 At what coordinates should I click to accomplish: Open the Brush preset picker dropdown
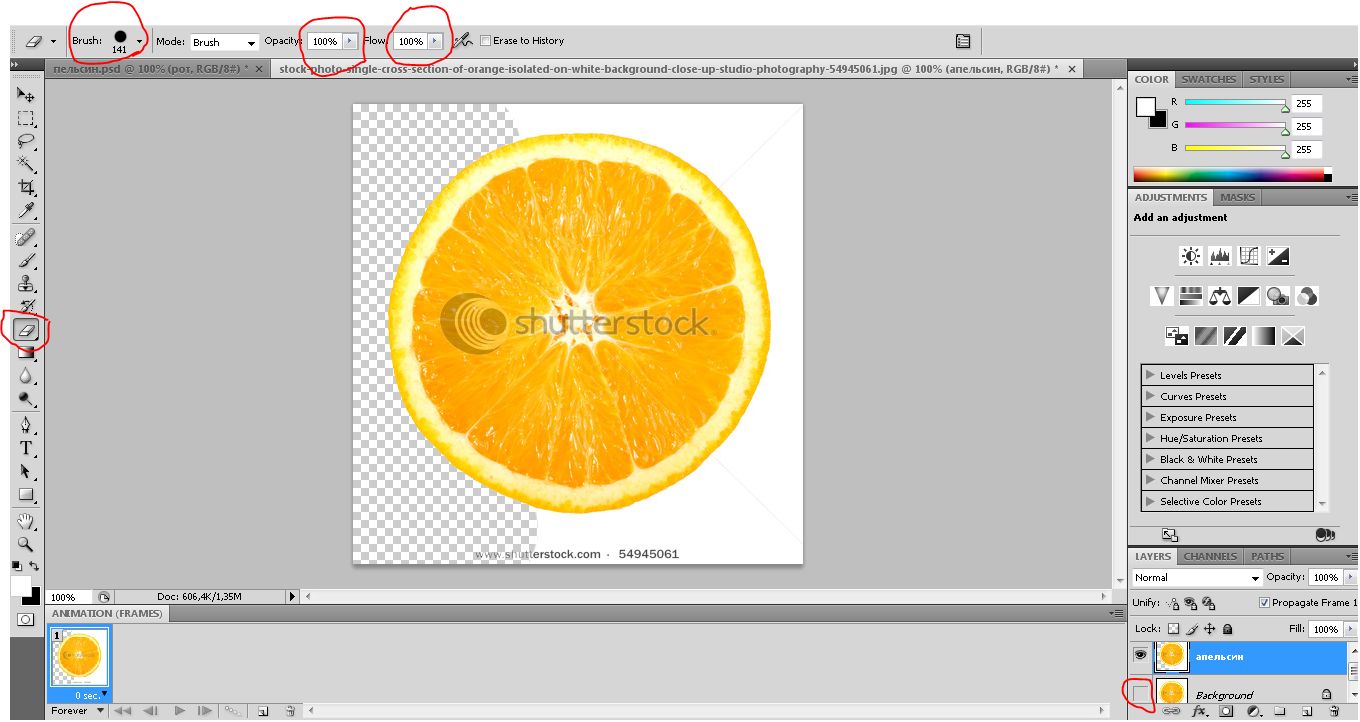click(x=139, y=42)
